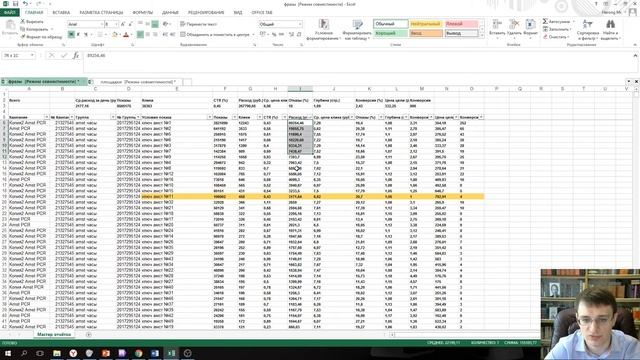Screen dimensions: 640x360
Task: Click the percent style icon
Action: [274, 35]
